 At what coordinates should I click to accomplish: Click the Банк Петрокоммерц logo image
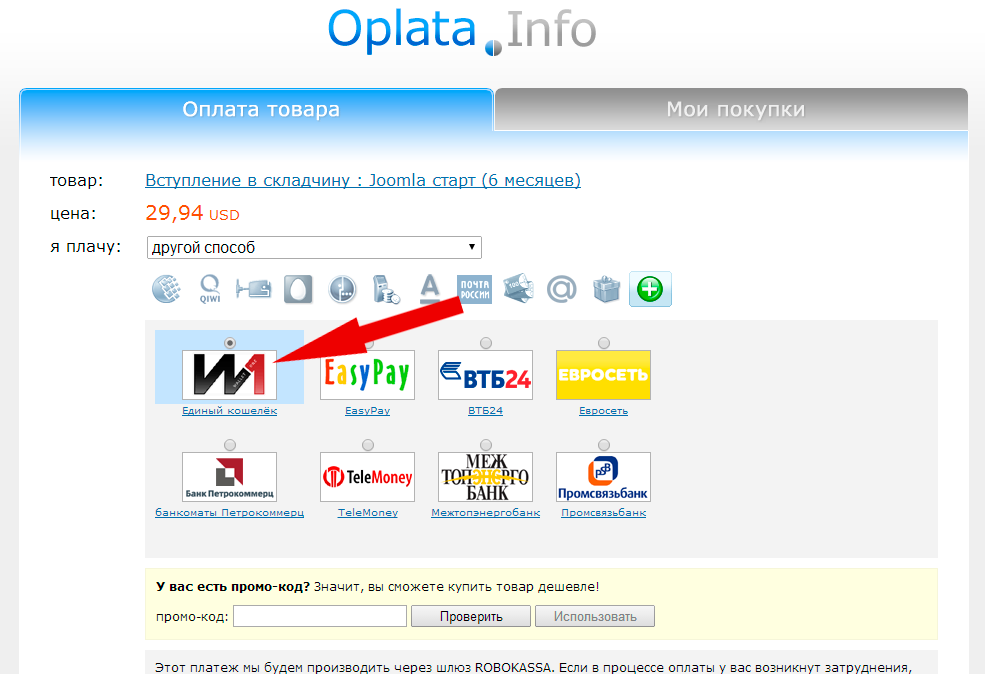229,477
